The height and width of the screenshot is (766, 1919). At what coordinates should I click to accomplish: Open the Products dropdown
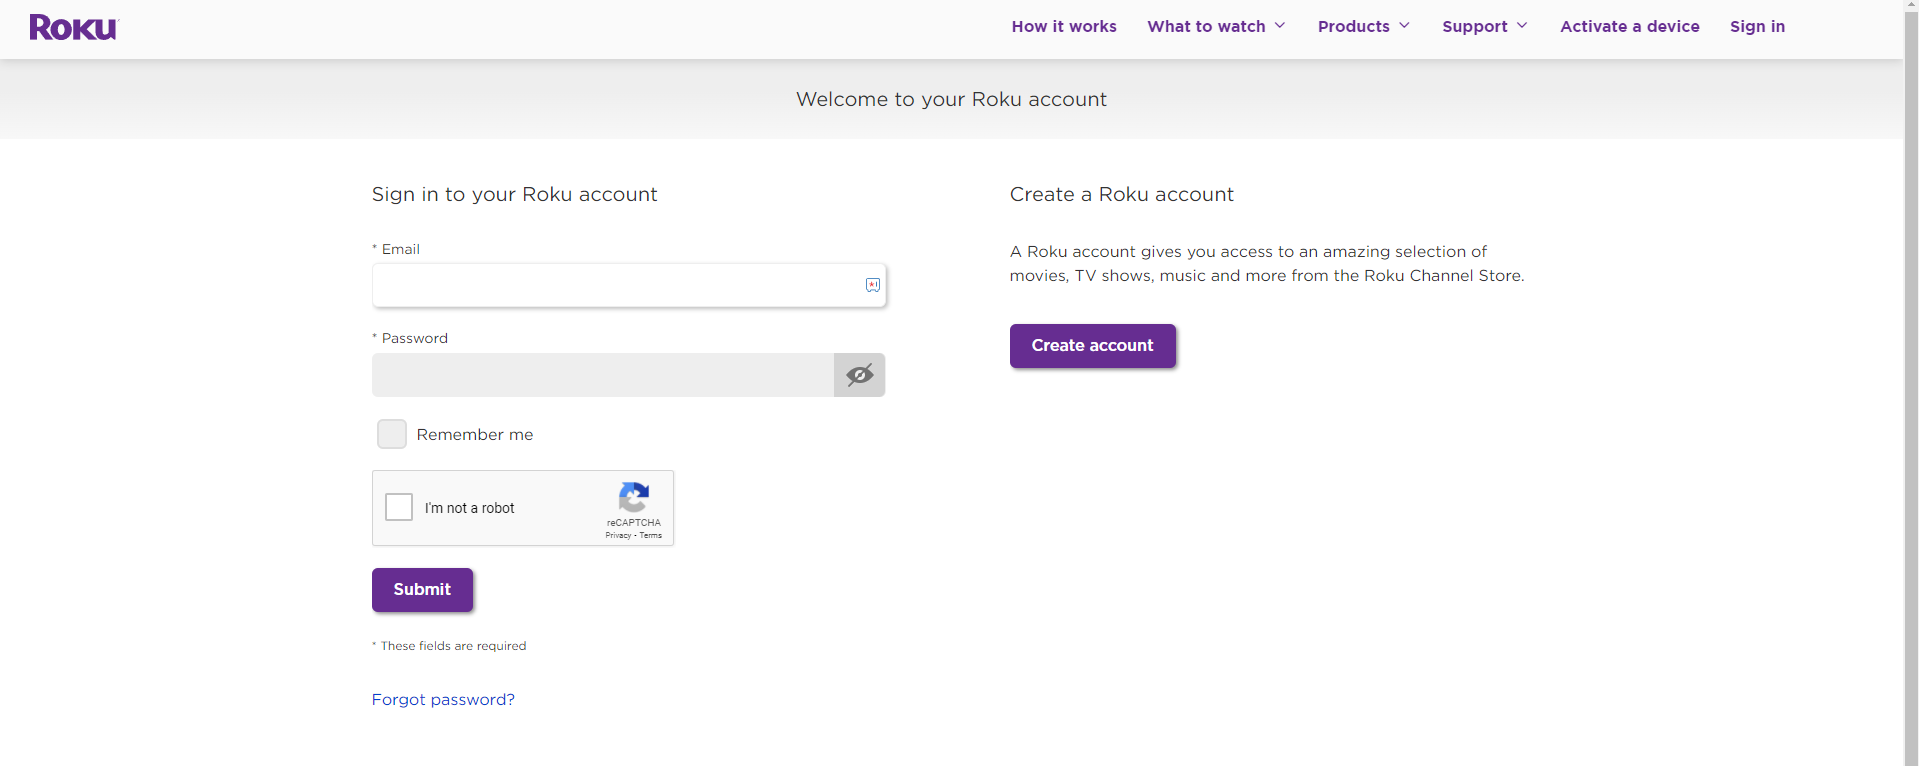pos(1364,26)
